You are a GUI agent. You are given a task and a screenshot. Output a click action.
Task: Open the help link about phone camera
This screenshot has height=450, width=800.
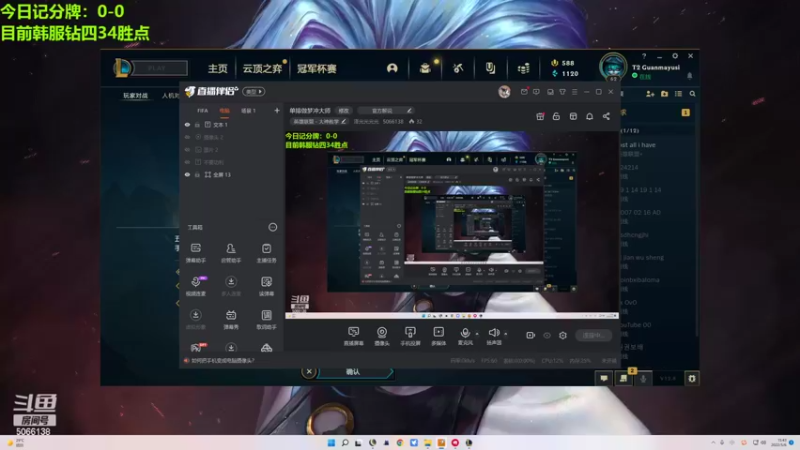(x=222, y=361)
